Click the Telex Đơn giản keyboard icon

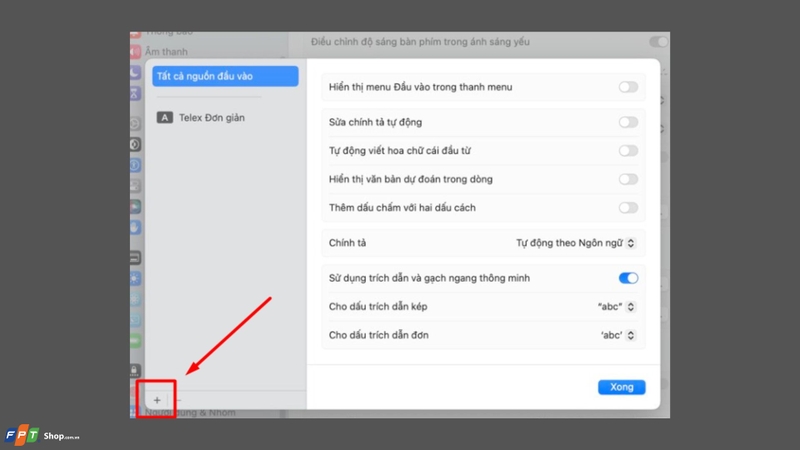pyautogui.click(x=164, y=118)
